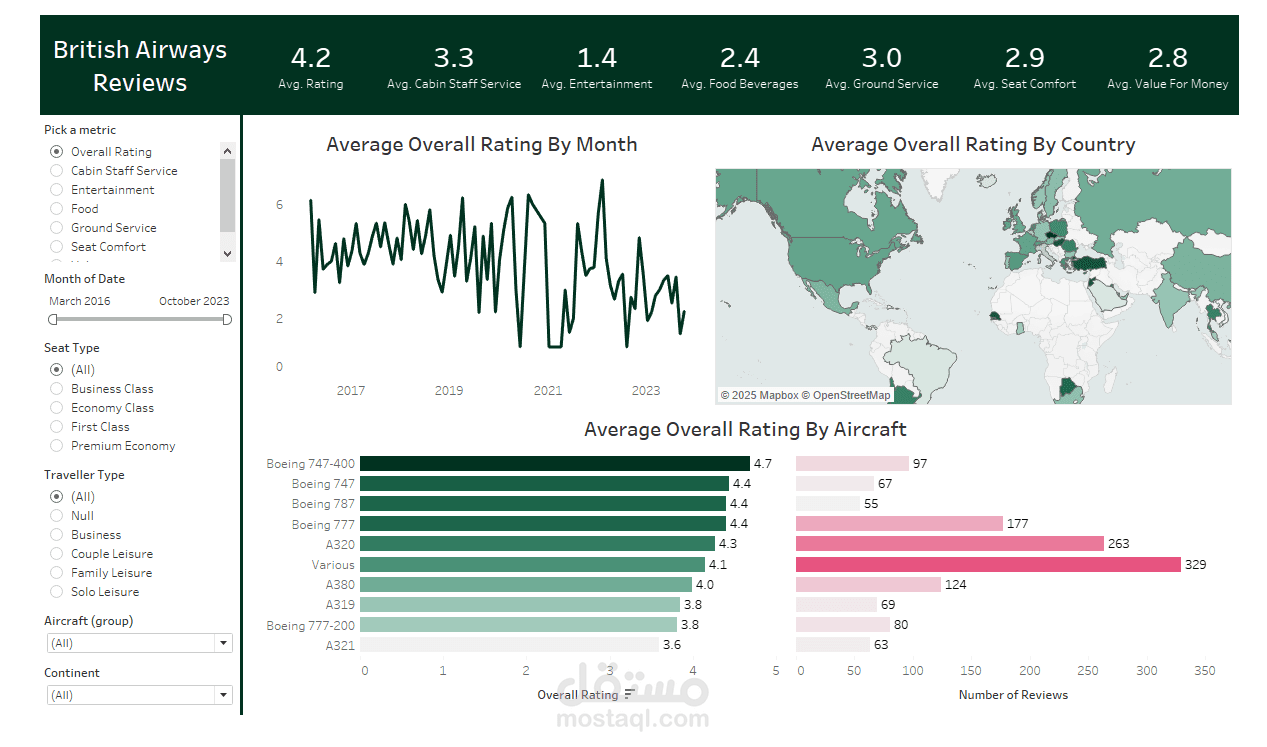
Task: Choose Ground Service metric
Action: pos(56,228)
